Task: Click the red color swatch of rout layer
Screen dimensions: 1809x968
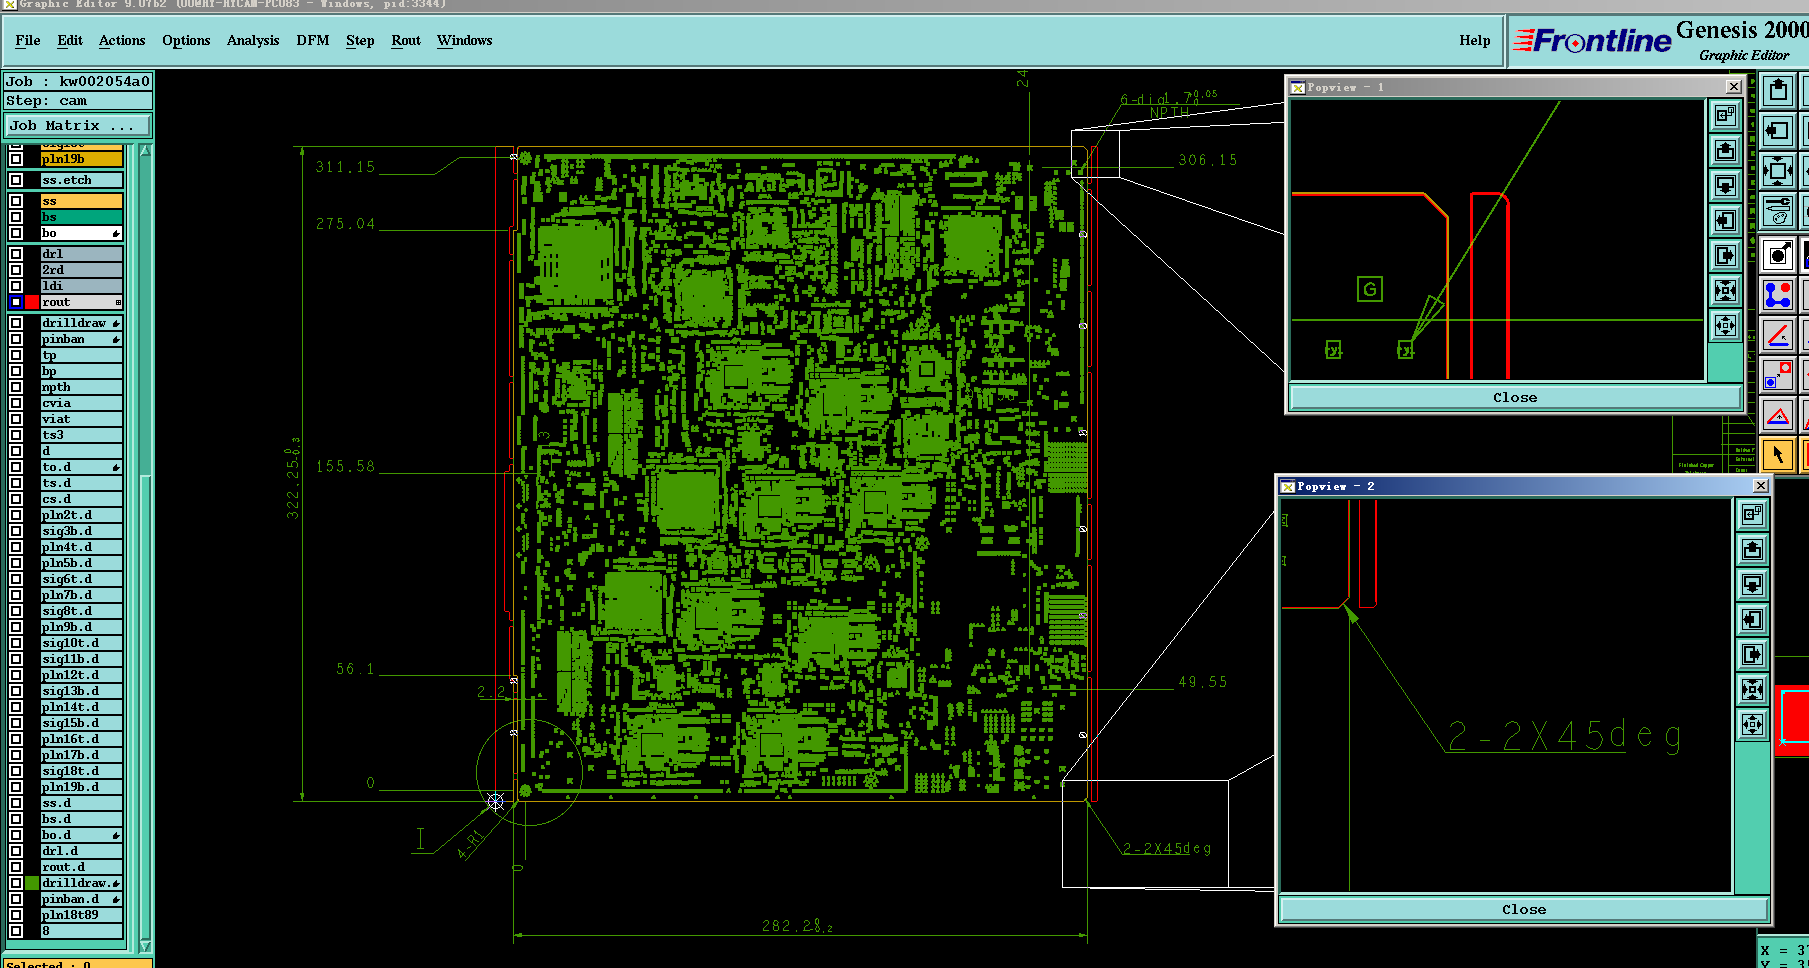Action: [x=32, y=302]
